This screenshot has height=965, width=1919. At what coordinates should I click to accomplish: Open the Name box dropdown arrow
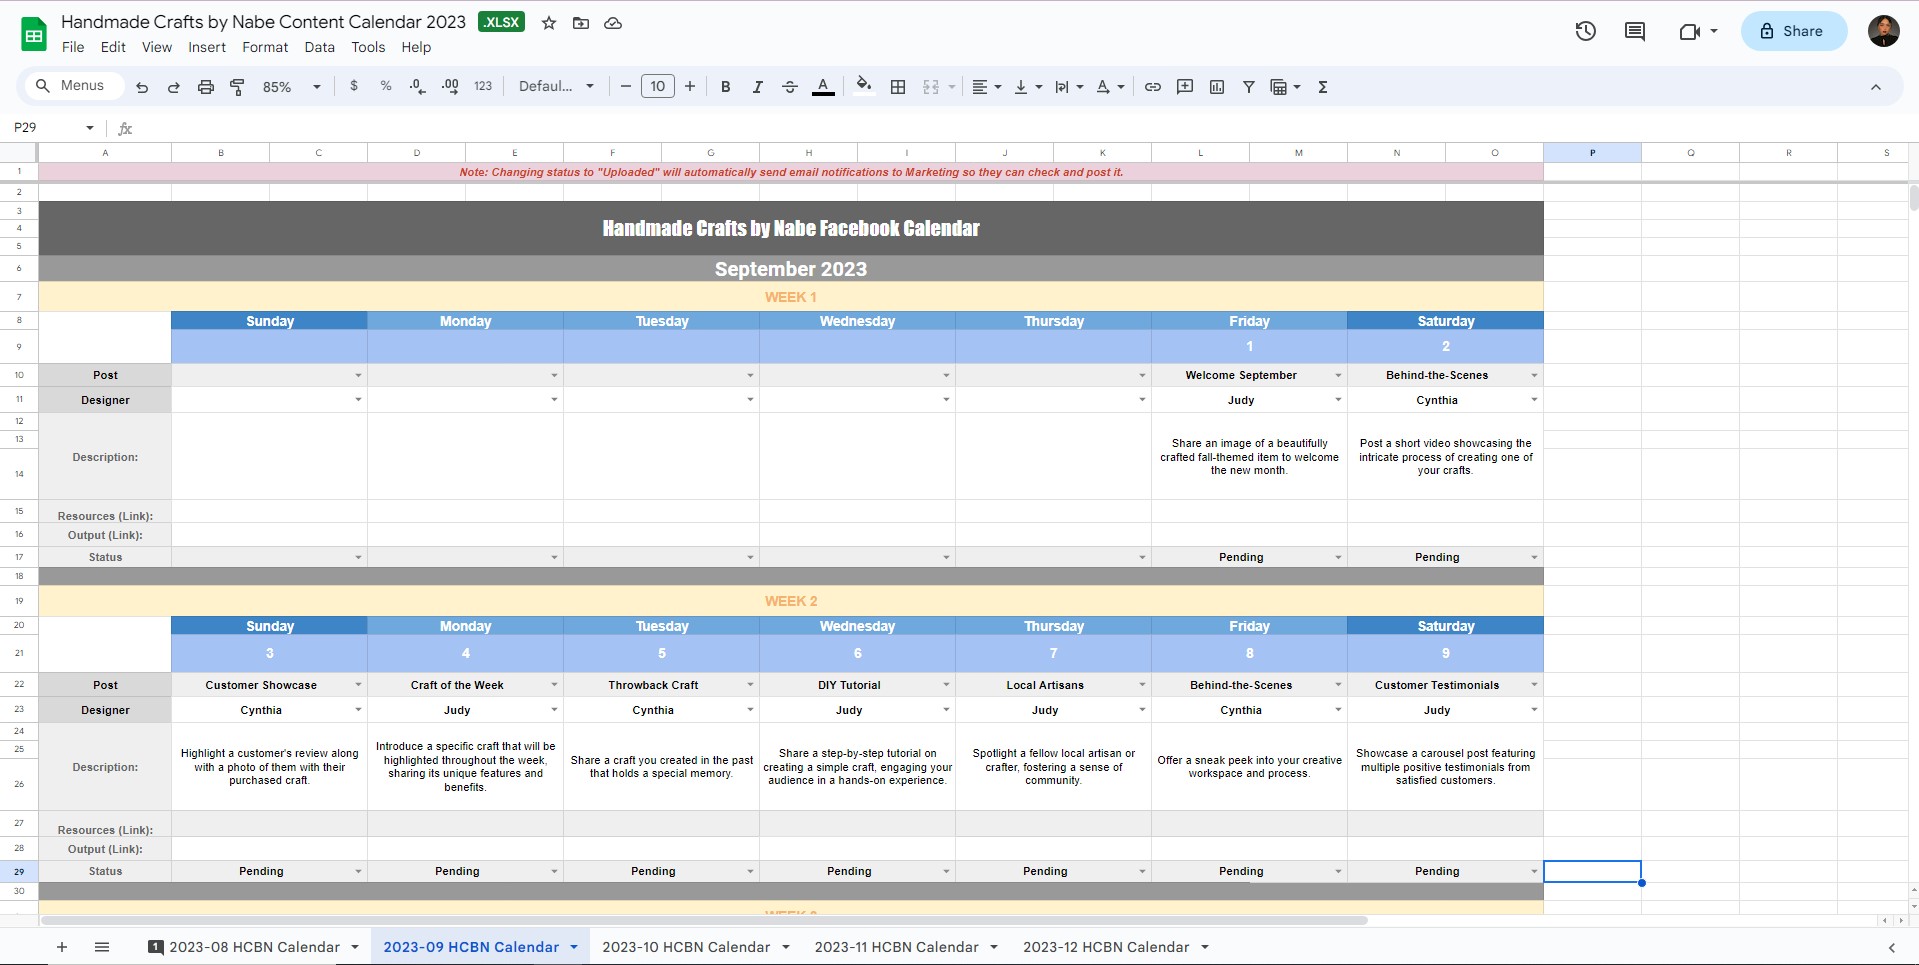tap(90, 128)
